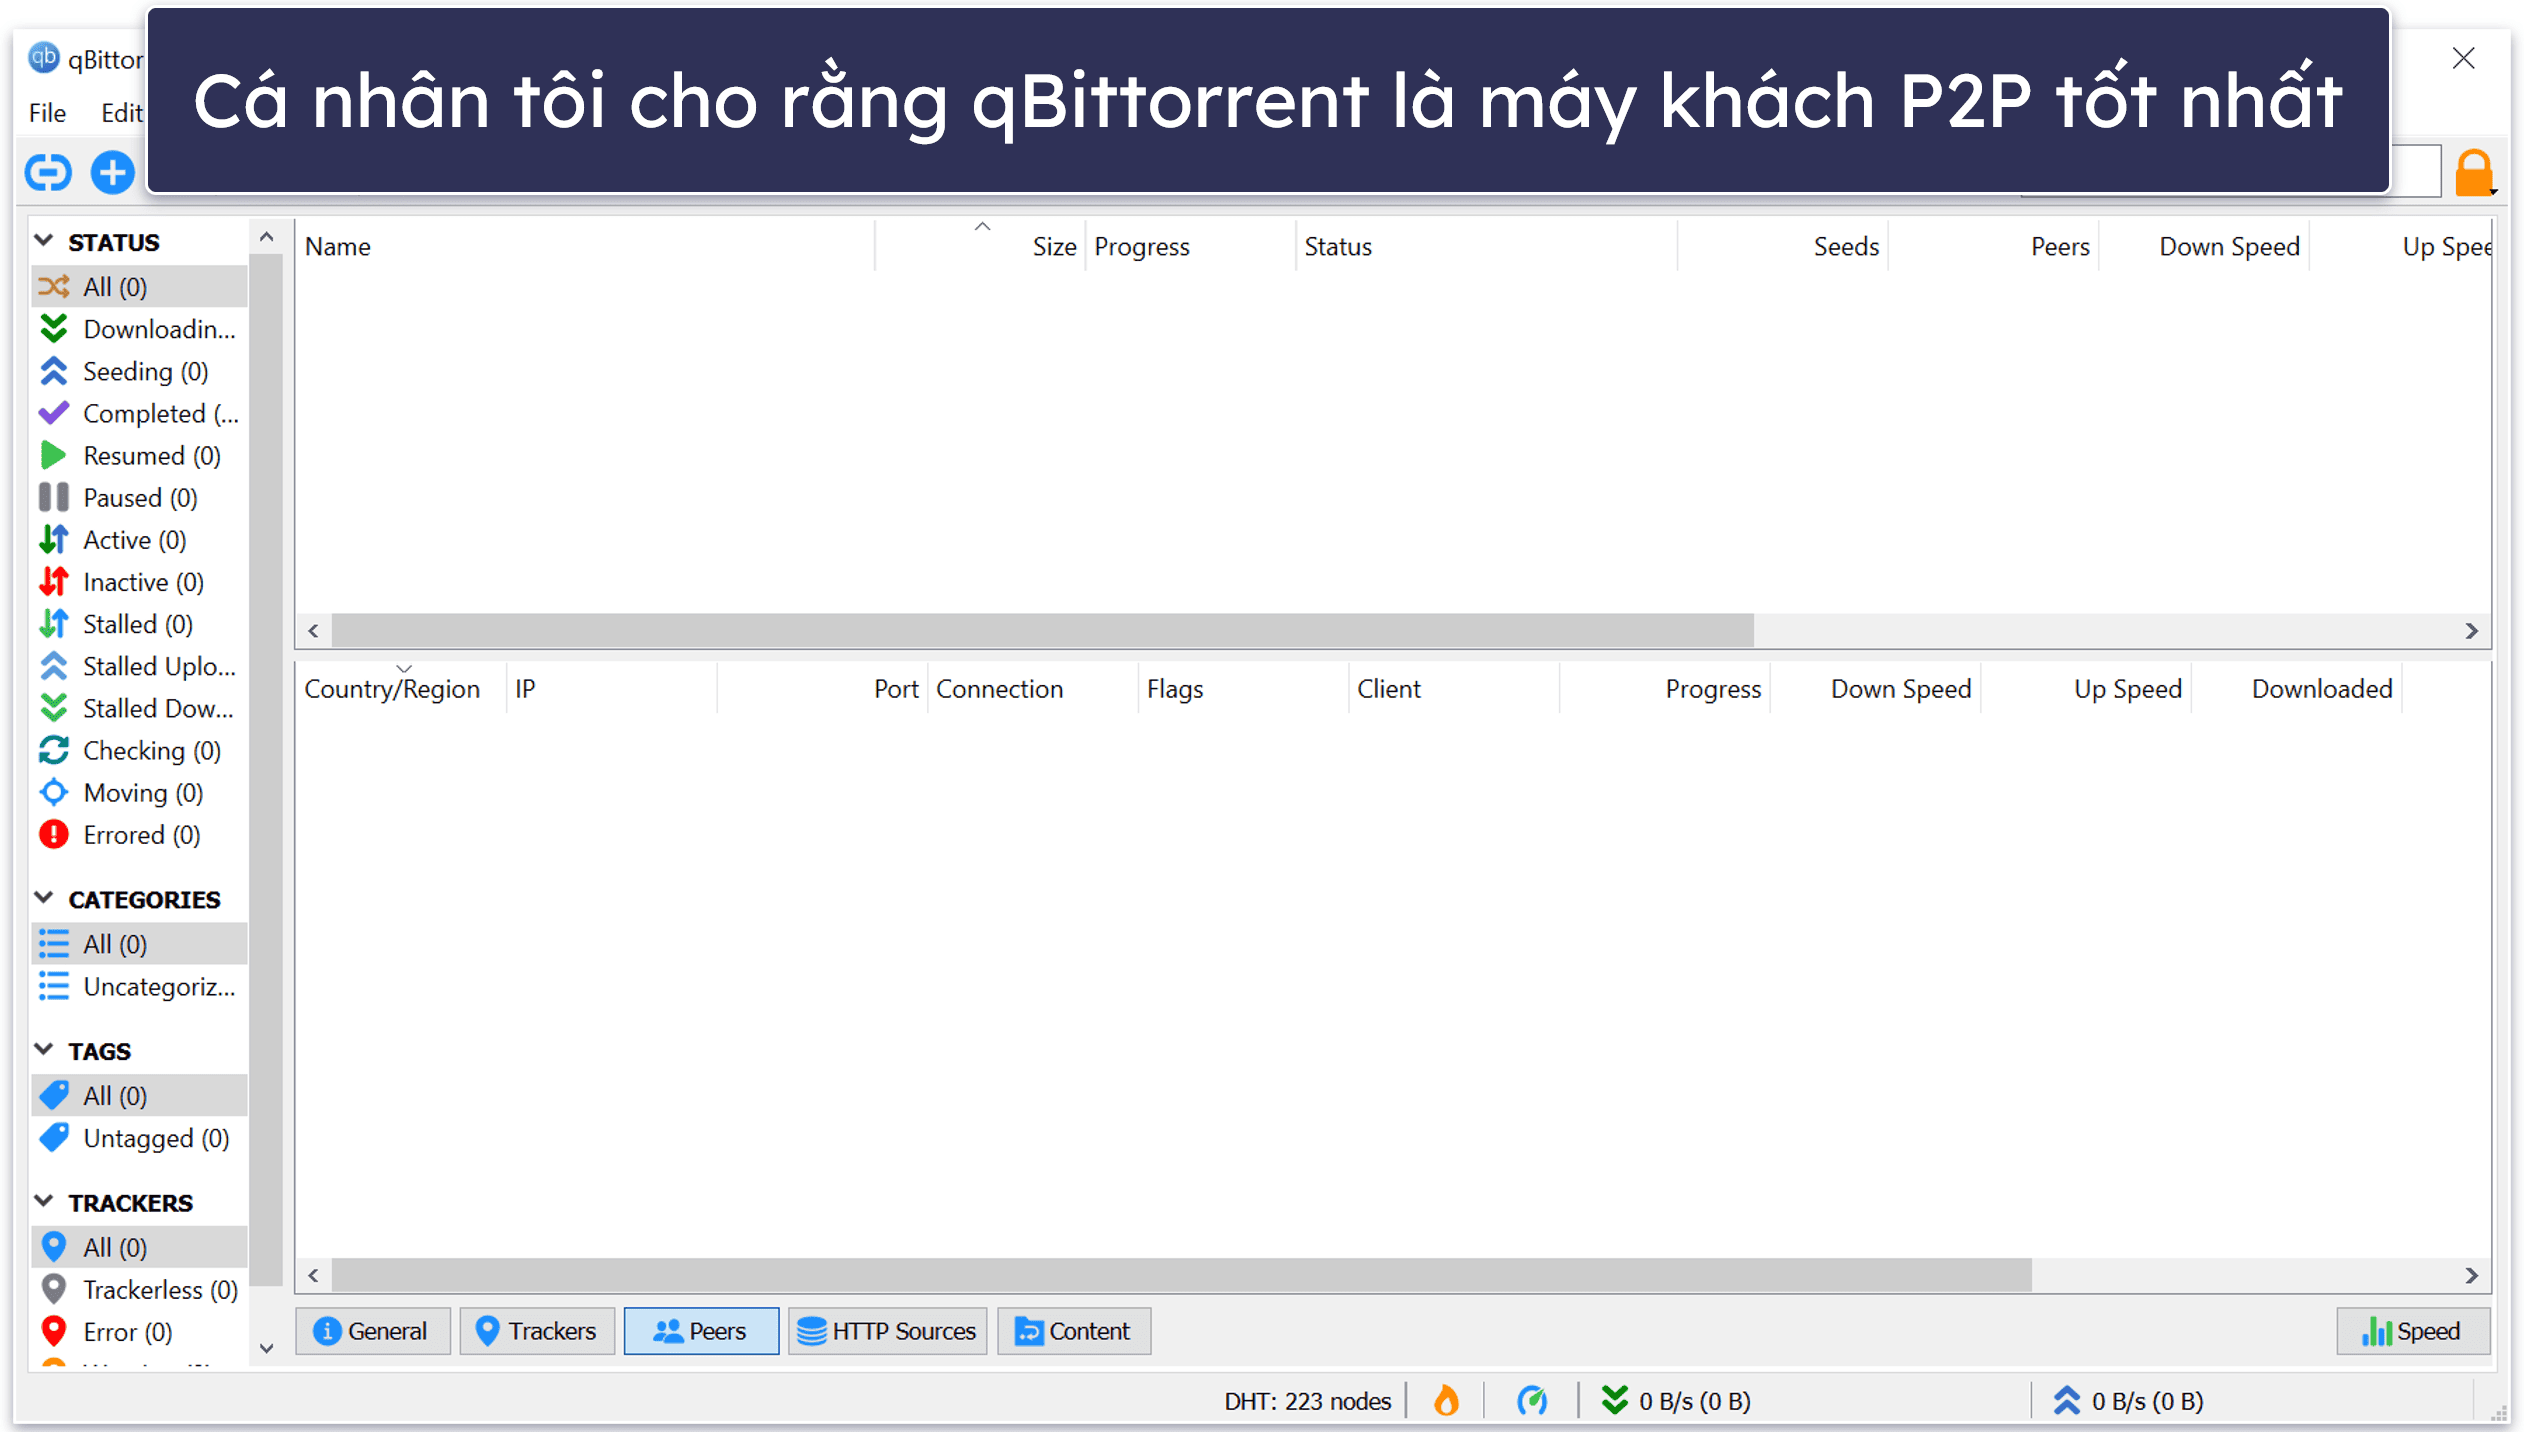Sort torrents by Name column
Image resolution: width=2524 pixels, height=1432 pixels.
click(585, 246)
